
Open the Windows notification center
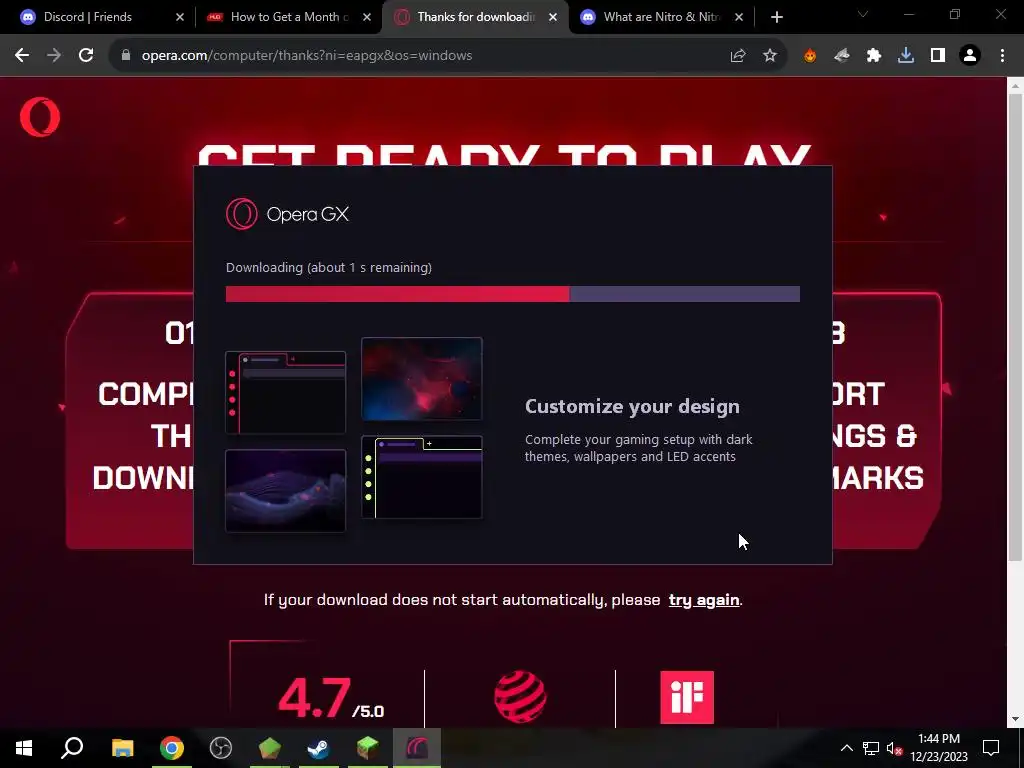[x=991, y=748]
